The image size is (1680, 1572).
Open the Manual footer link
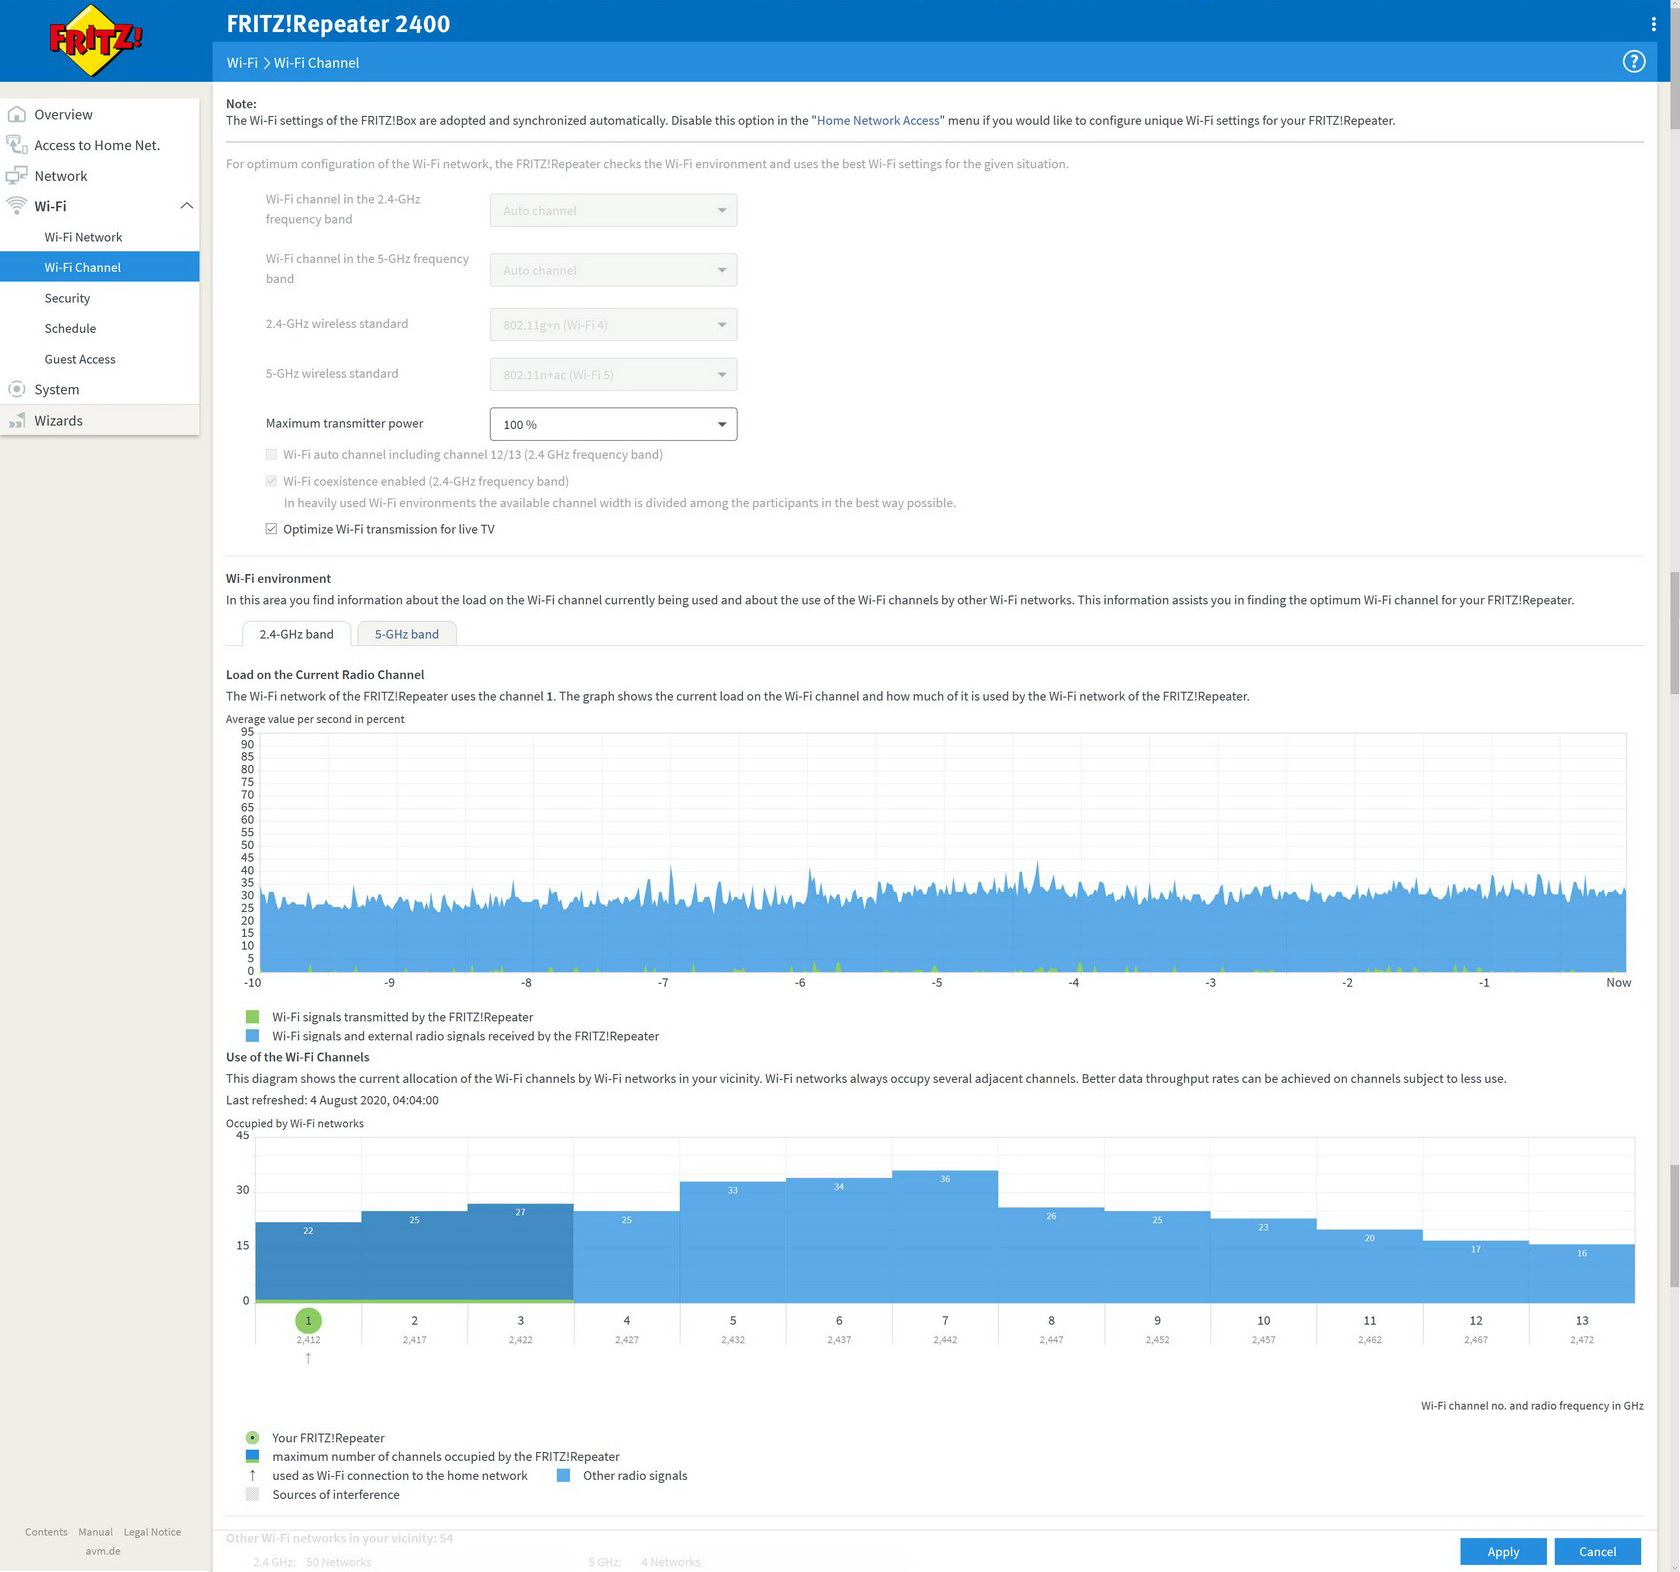coord(96,1532)
